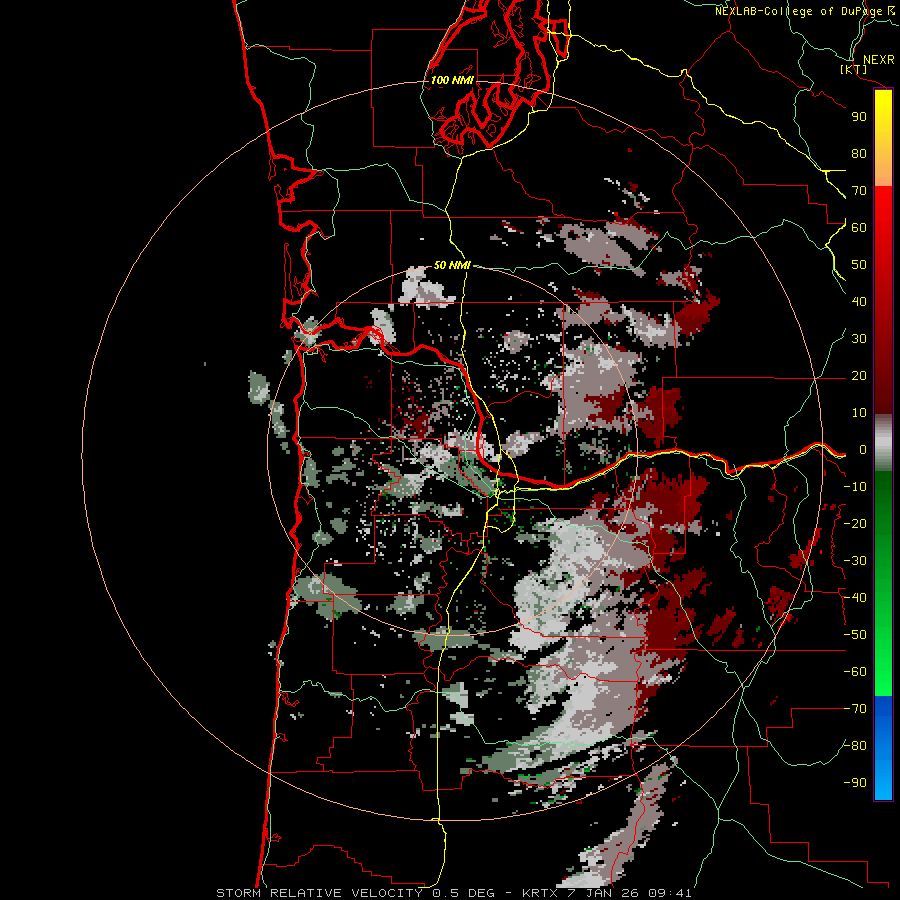Click the 30 value on the velocity scale
The width and height of the screenshot is (900, 900).
tap(859, 339)
